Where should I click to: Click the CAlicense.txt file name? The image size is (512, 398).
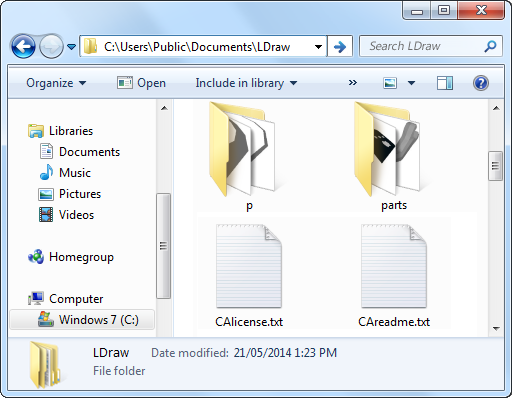pos(249,322)
